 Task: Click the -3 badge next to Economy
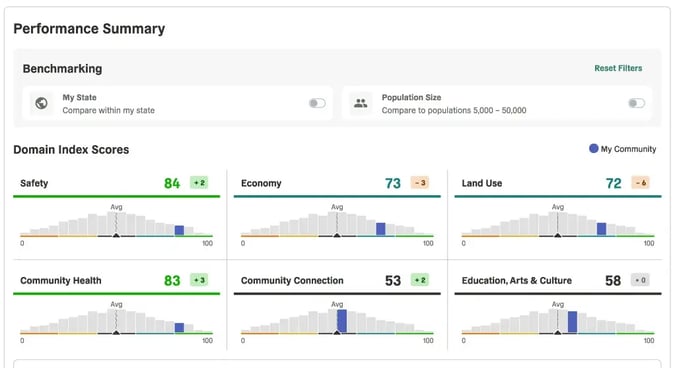click(420, 183)
